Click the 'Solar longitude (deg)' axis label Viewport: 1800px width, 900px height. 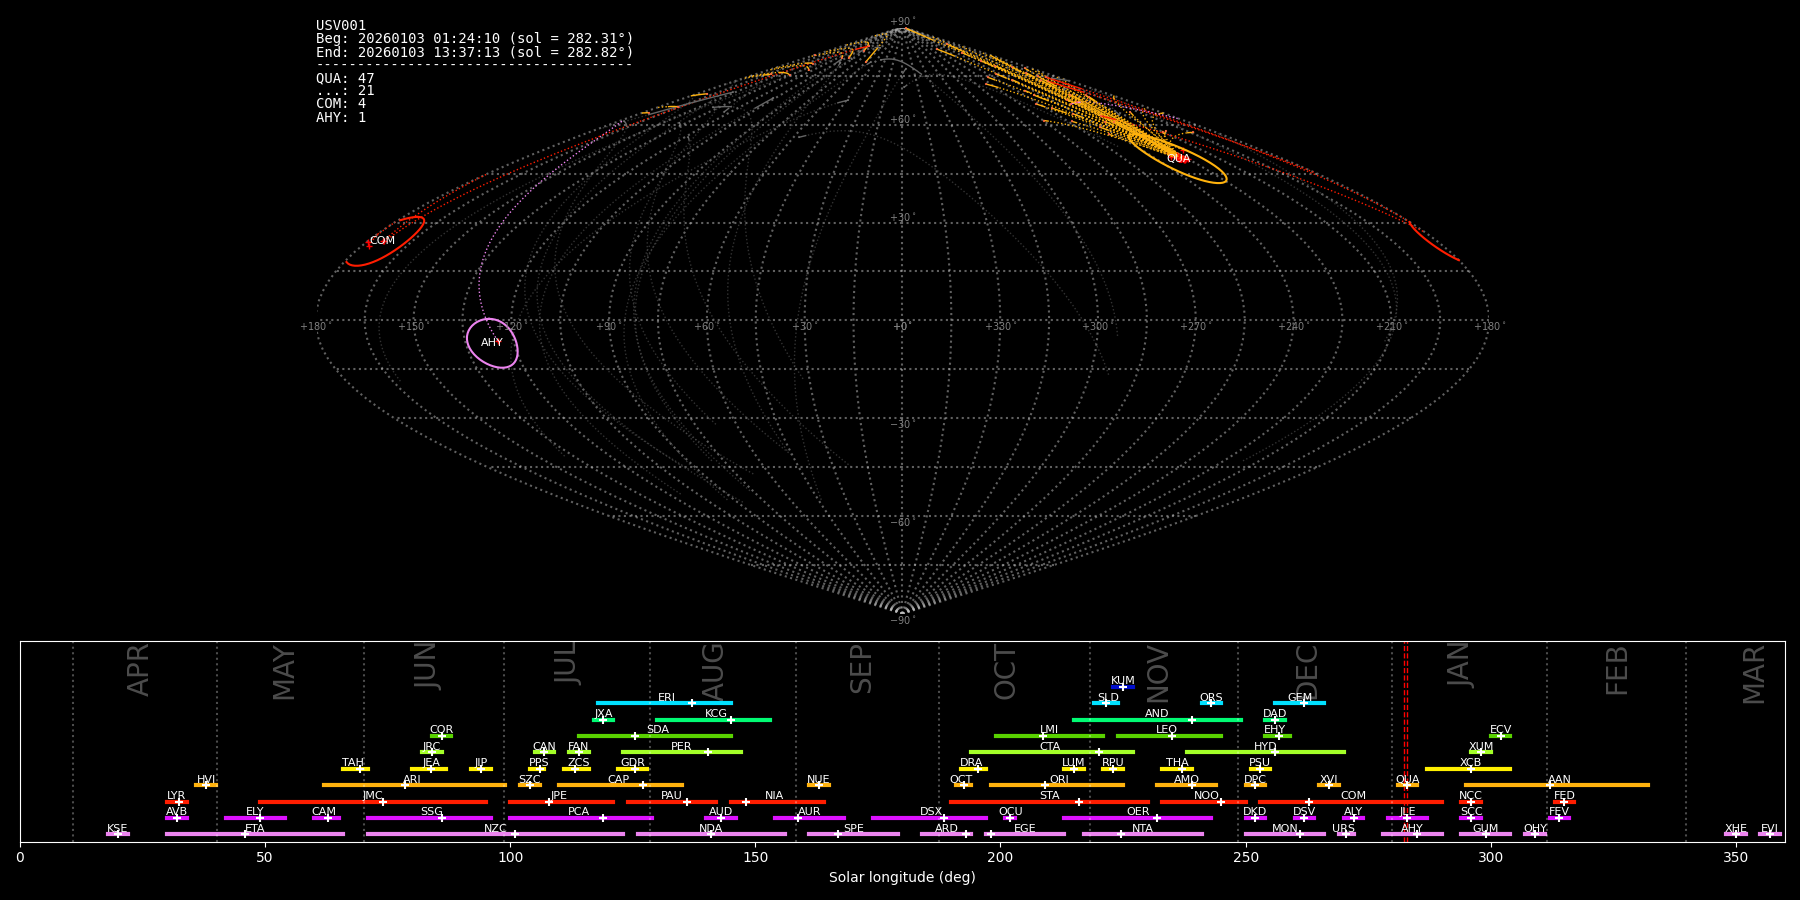[x=902, y=878]
